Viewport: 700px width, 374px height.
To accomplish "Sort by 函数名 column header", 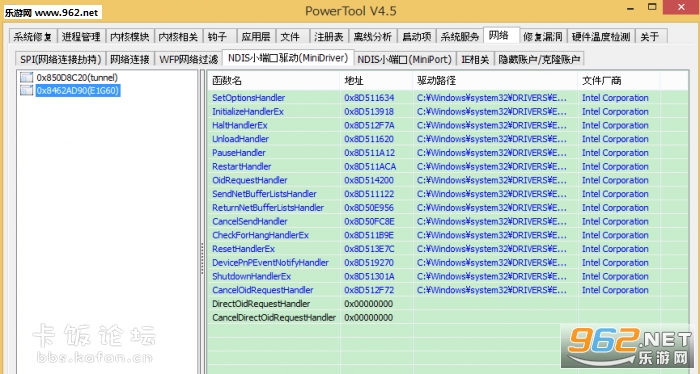I will click(x=274, y=80).
